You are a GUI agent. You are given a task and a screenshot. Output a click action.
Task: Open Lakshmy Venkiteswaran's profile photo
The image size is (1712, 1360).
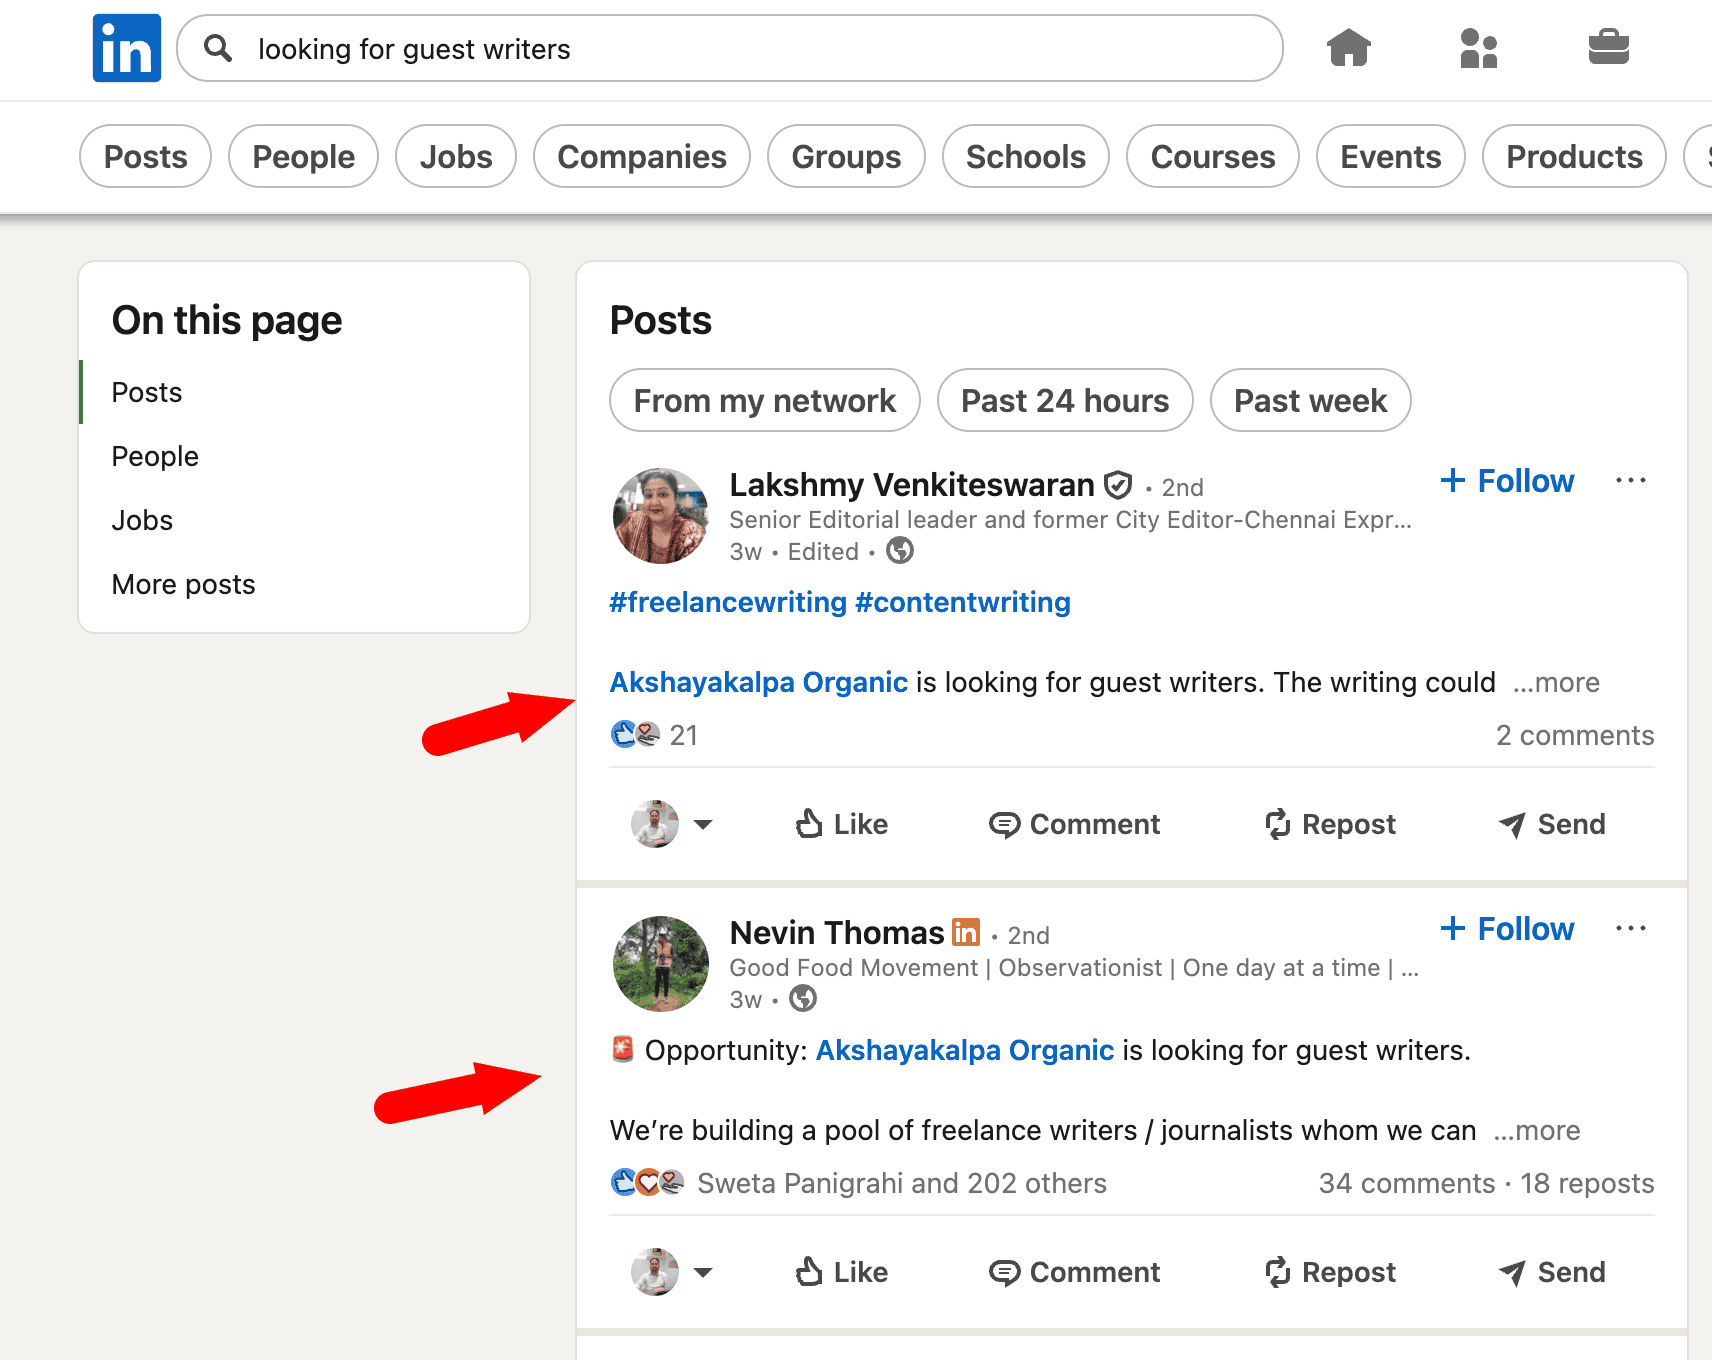coord(660,516)
